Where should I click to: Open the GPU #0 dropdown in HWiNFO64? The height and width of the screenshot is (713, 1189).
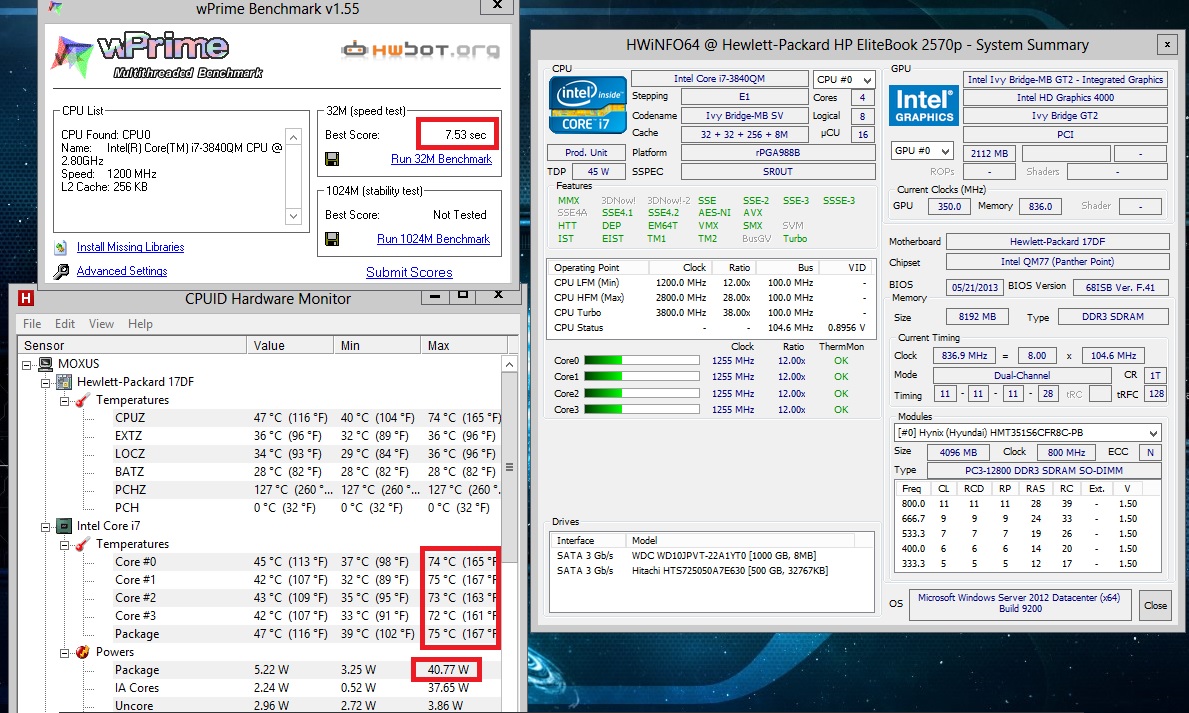pos(921,151)
